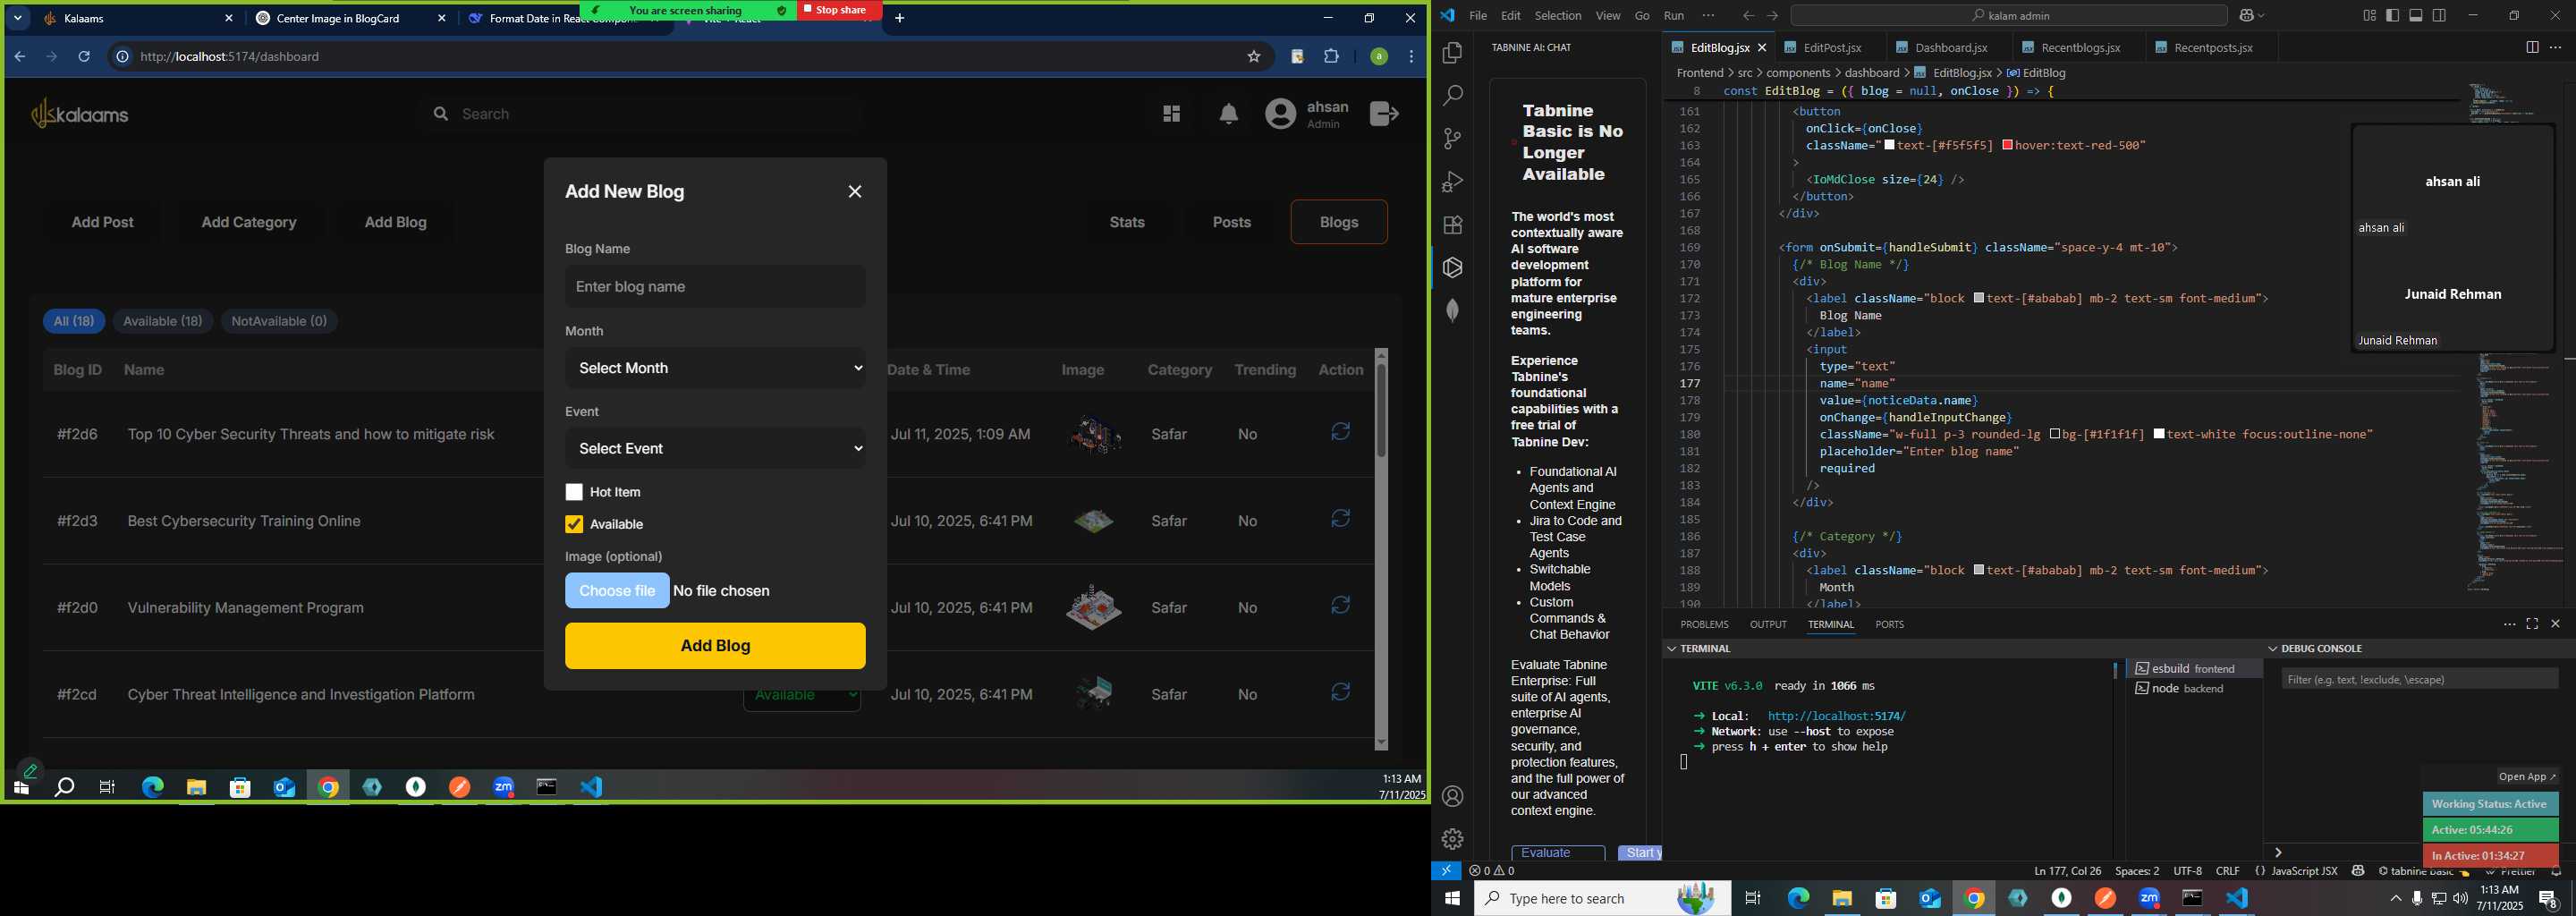Toggle VS Code bottom panel layout icon
2576x916 pixels.
2416,16
